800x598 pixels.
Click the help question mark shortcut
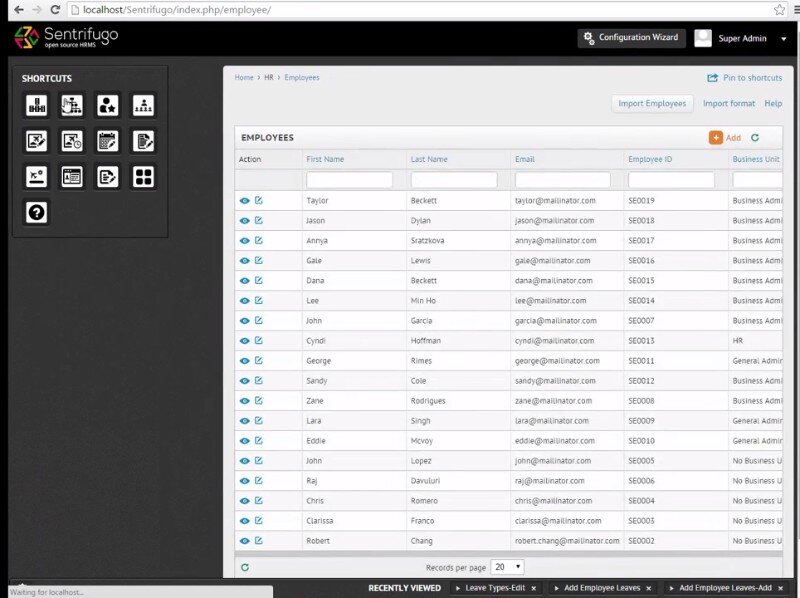(37, 212)
